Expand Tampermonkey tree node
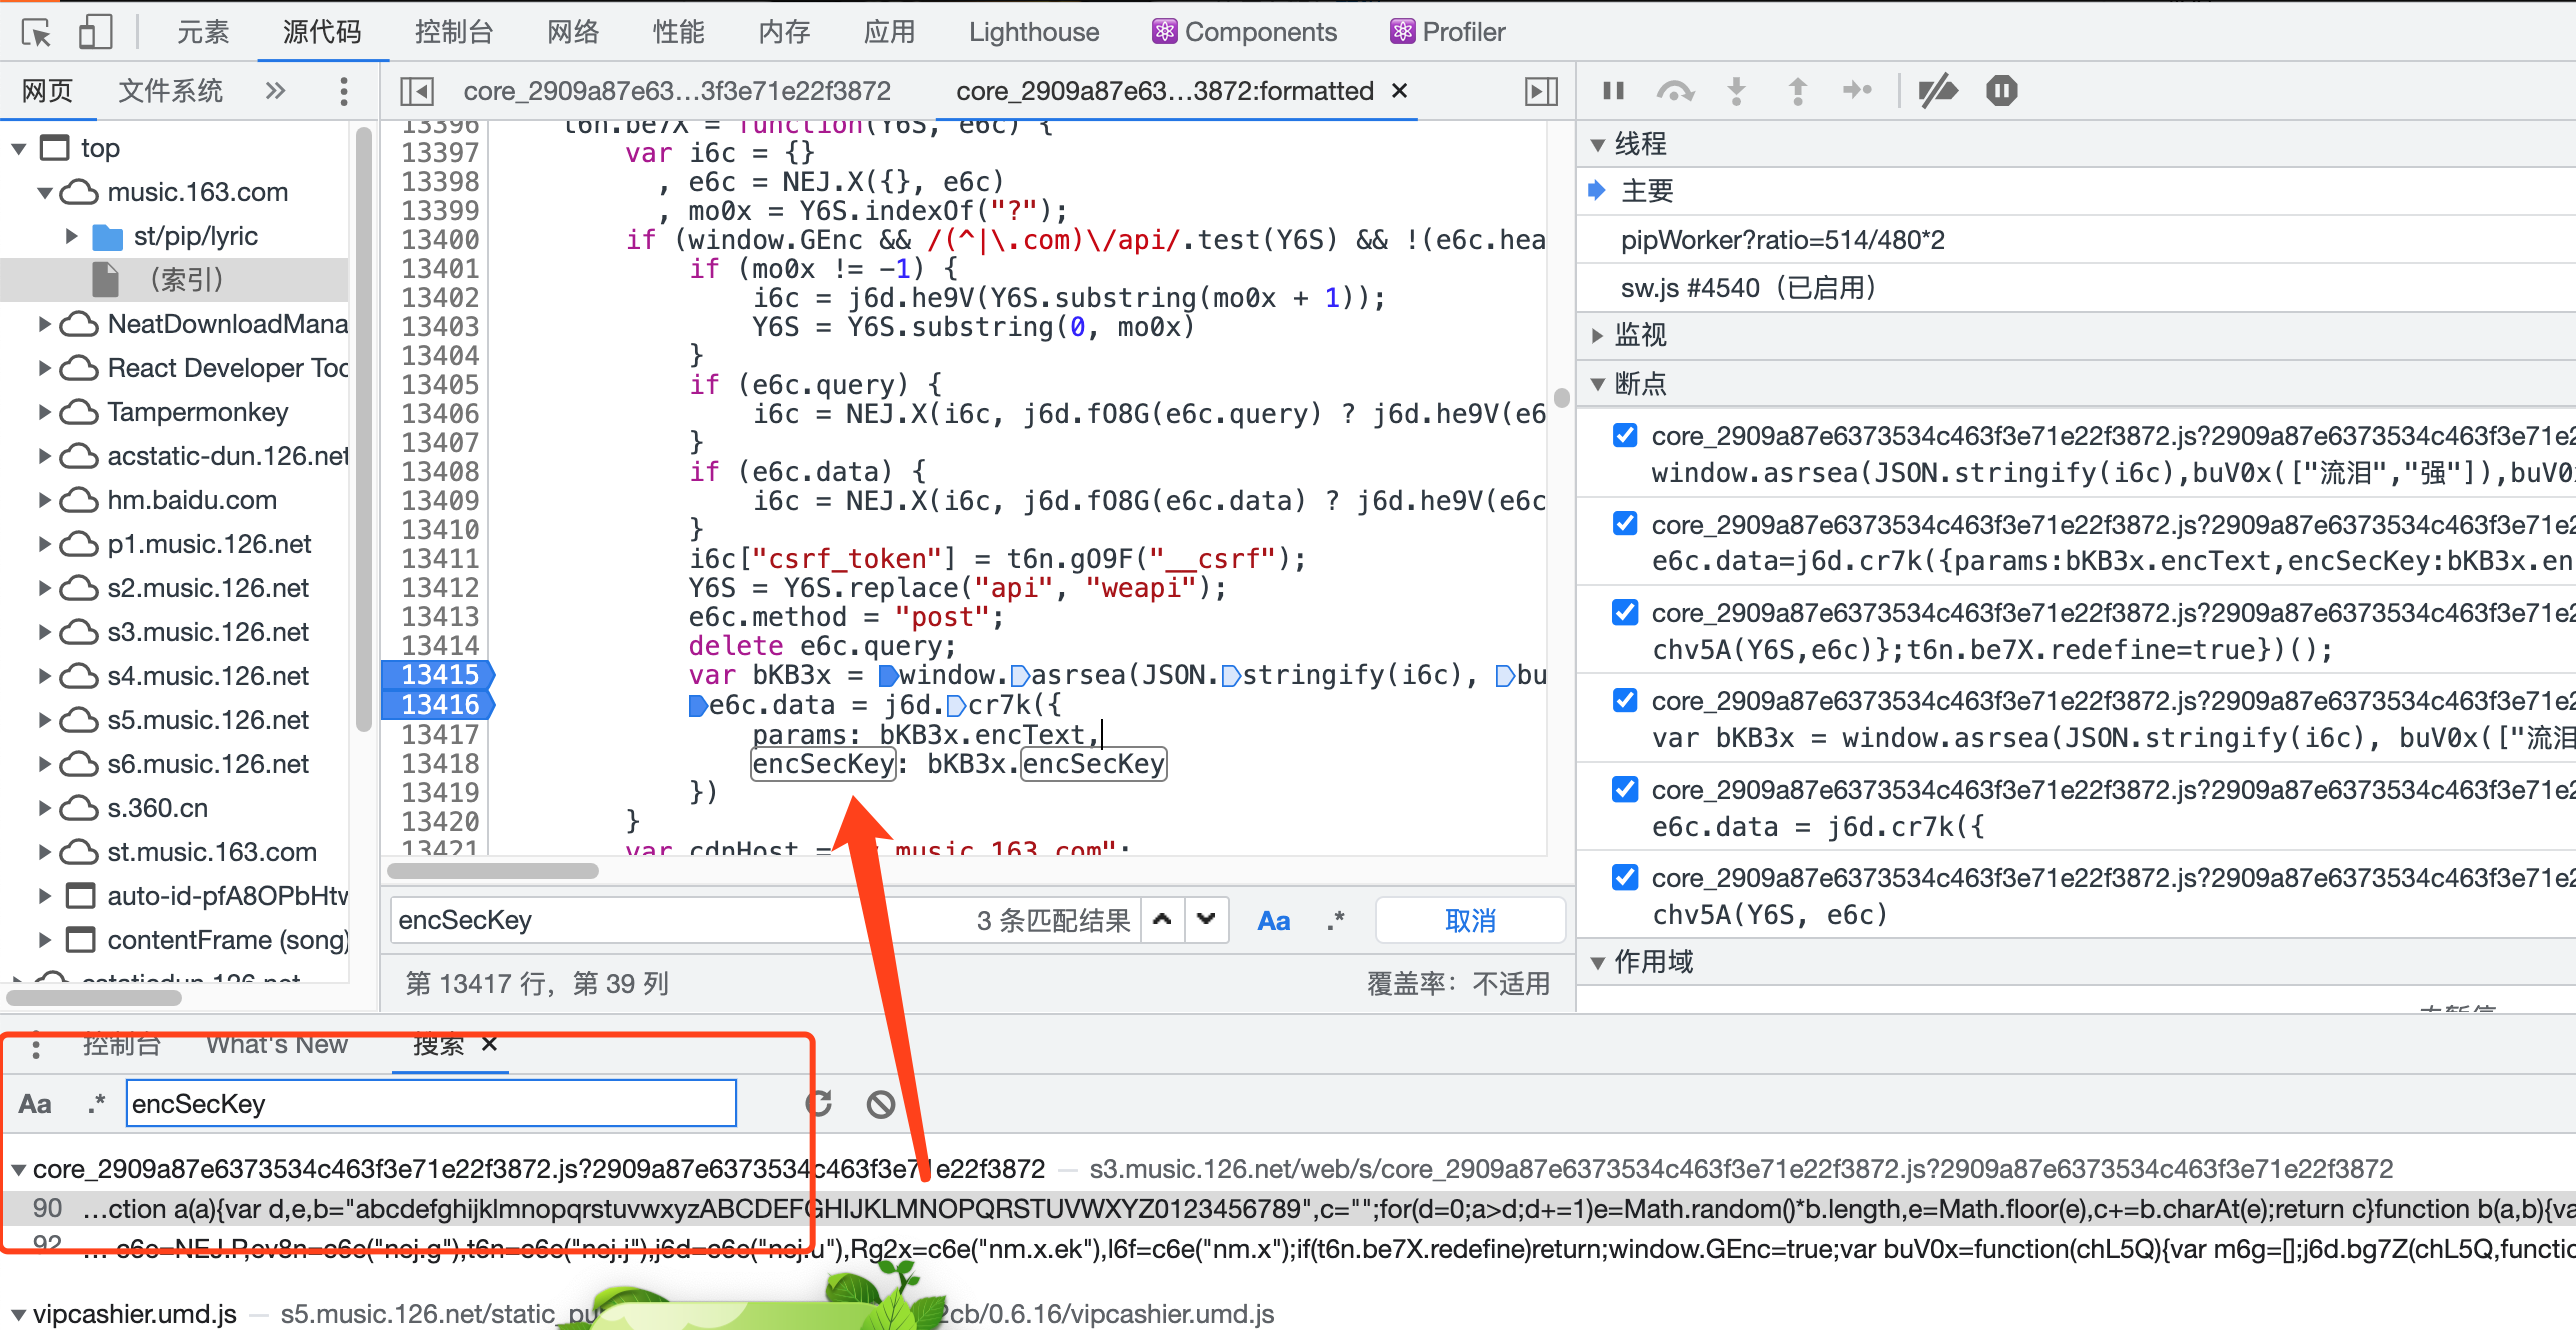Image resolution: width=2576 pixels, height=1330 pixels. tap(44, 412)
